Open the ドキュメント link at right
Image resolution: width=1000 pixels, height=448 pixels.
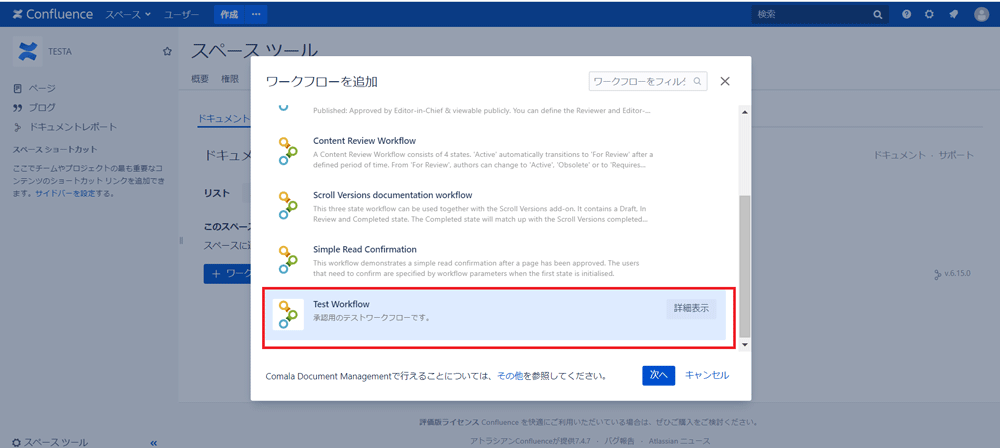[899, 155]
